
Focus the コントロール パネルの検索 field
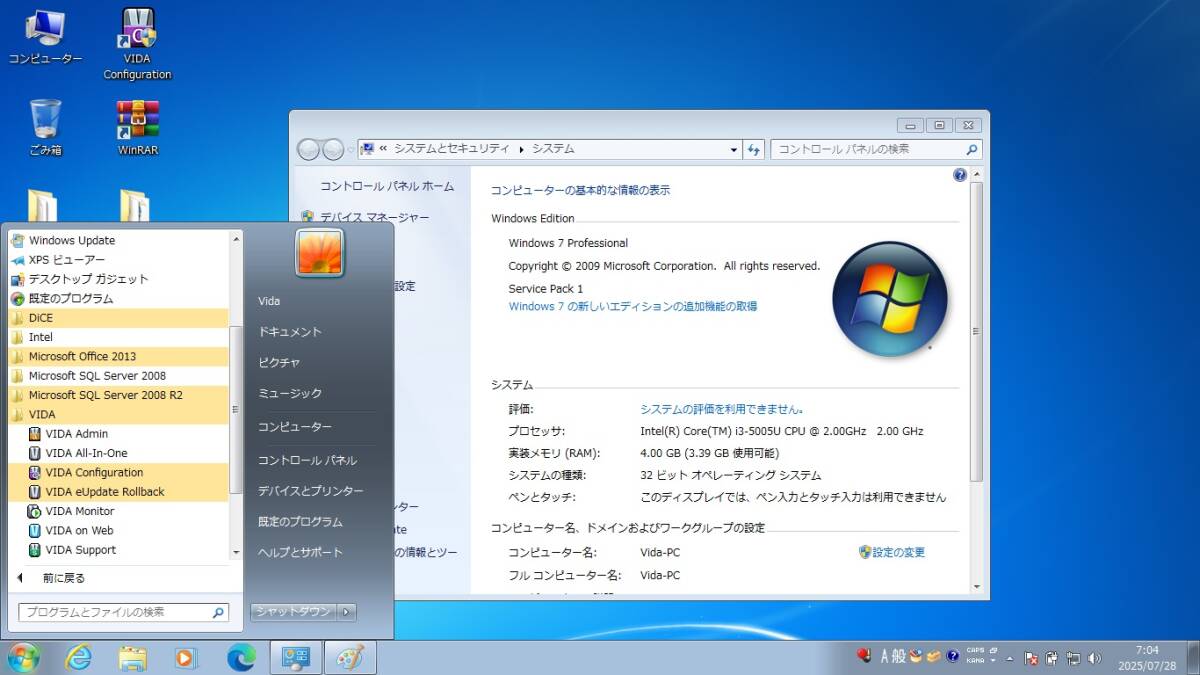(x=876, y=149)
